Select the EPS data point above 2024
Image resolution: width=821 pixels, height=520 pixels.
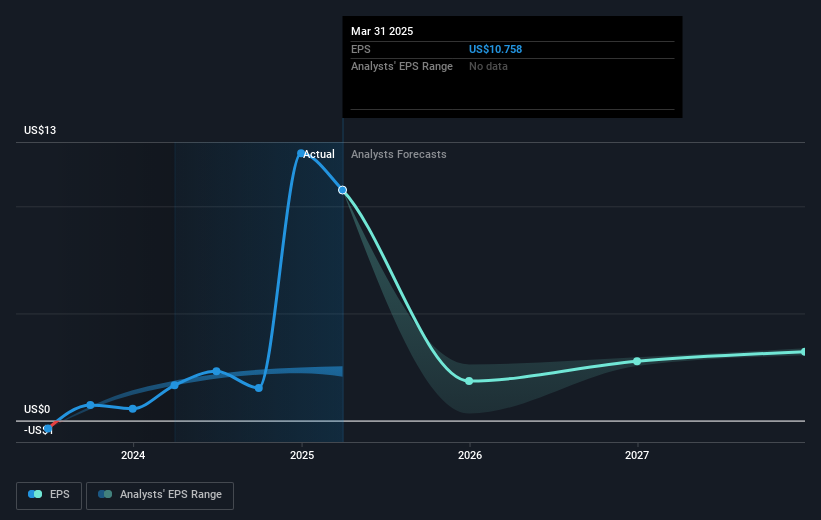point(133,408)
